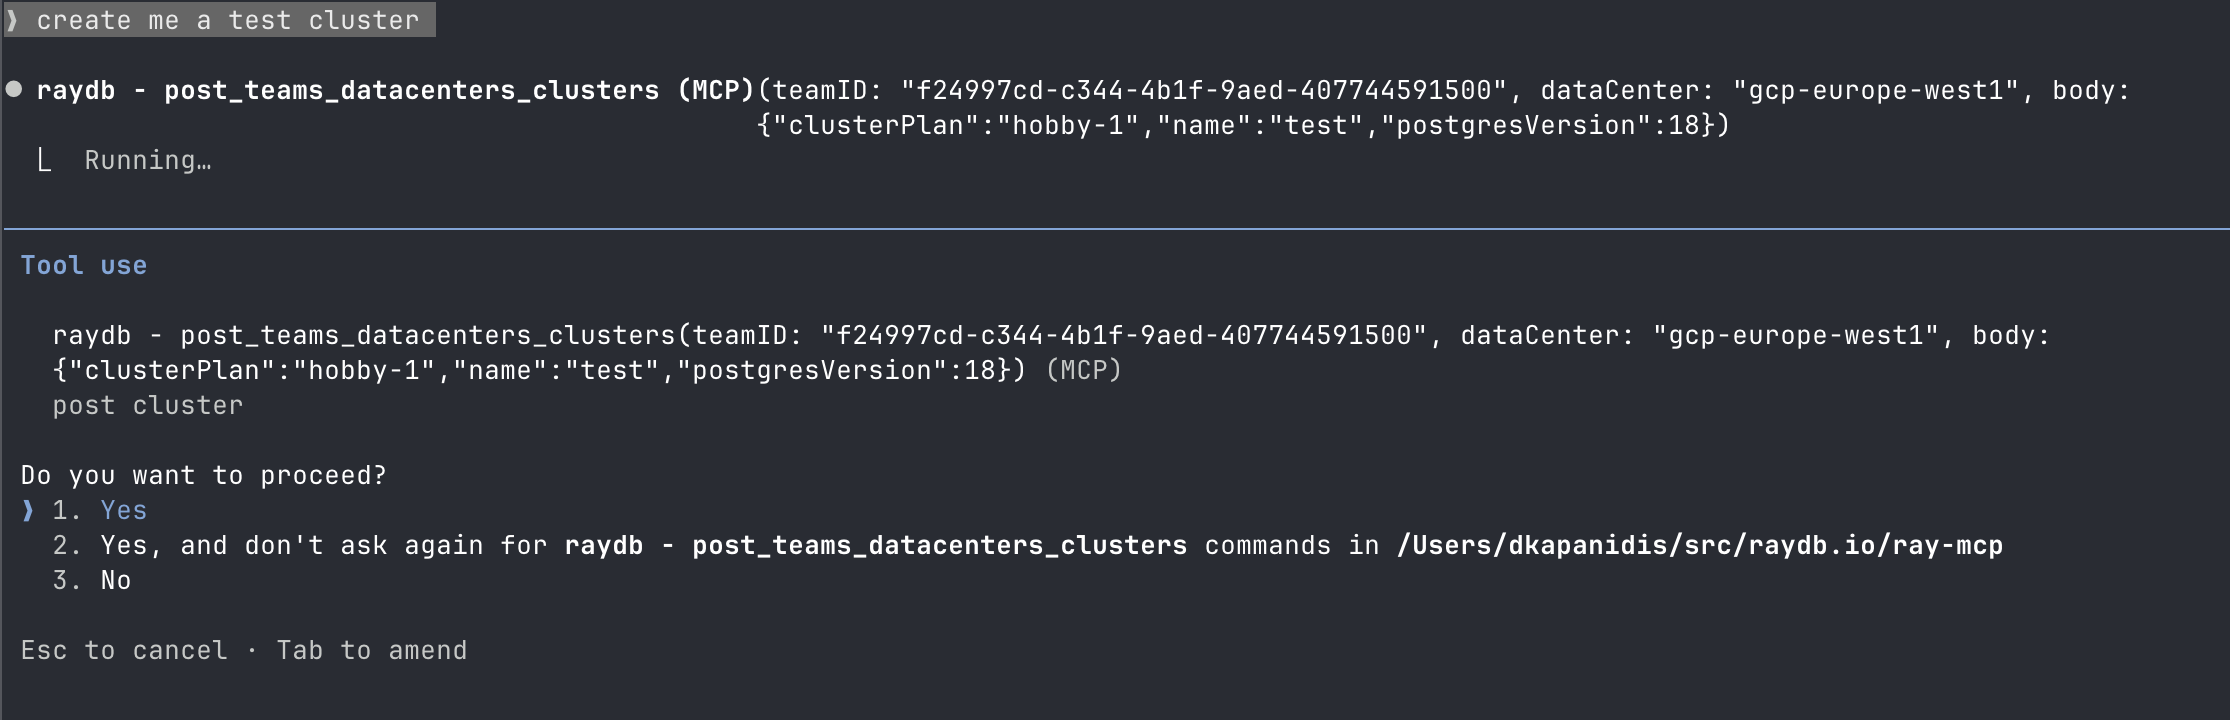The width and height of the screenshot is (2230, 720).
Task: Click the prompt chevron before the typed command
Action: point(12,20)
